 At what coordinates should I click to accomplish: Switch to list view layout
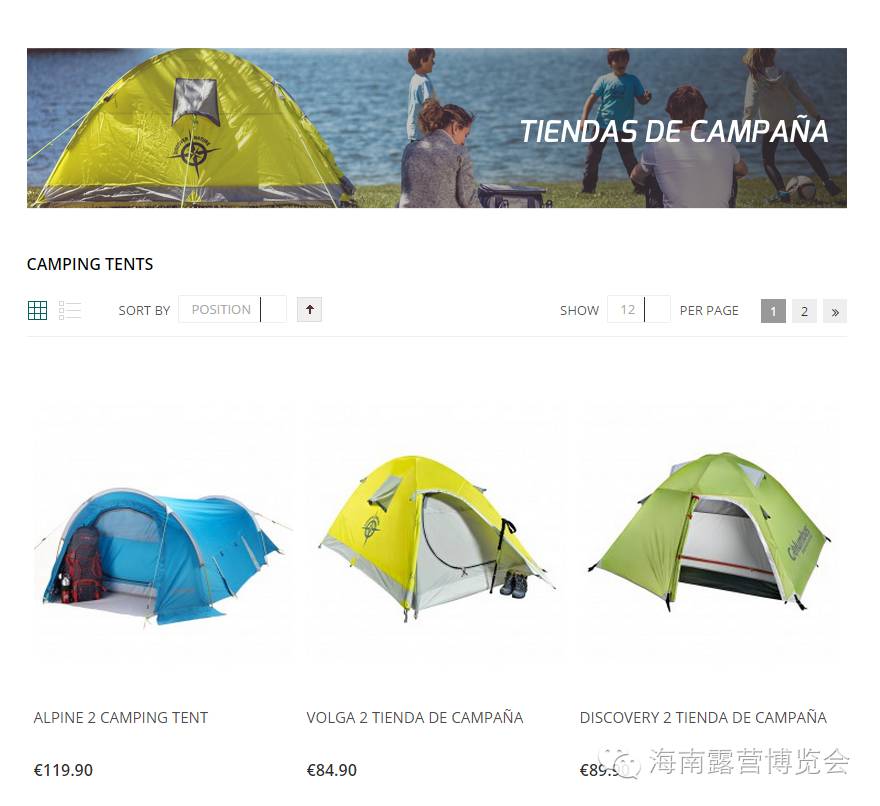pyautogui.click(x=70, y=310)
